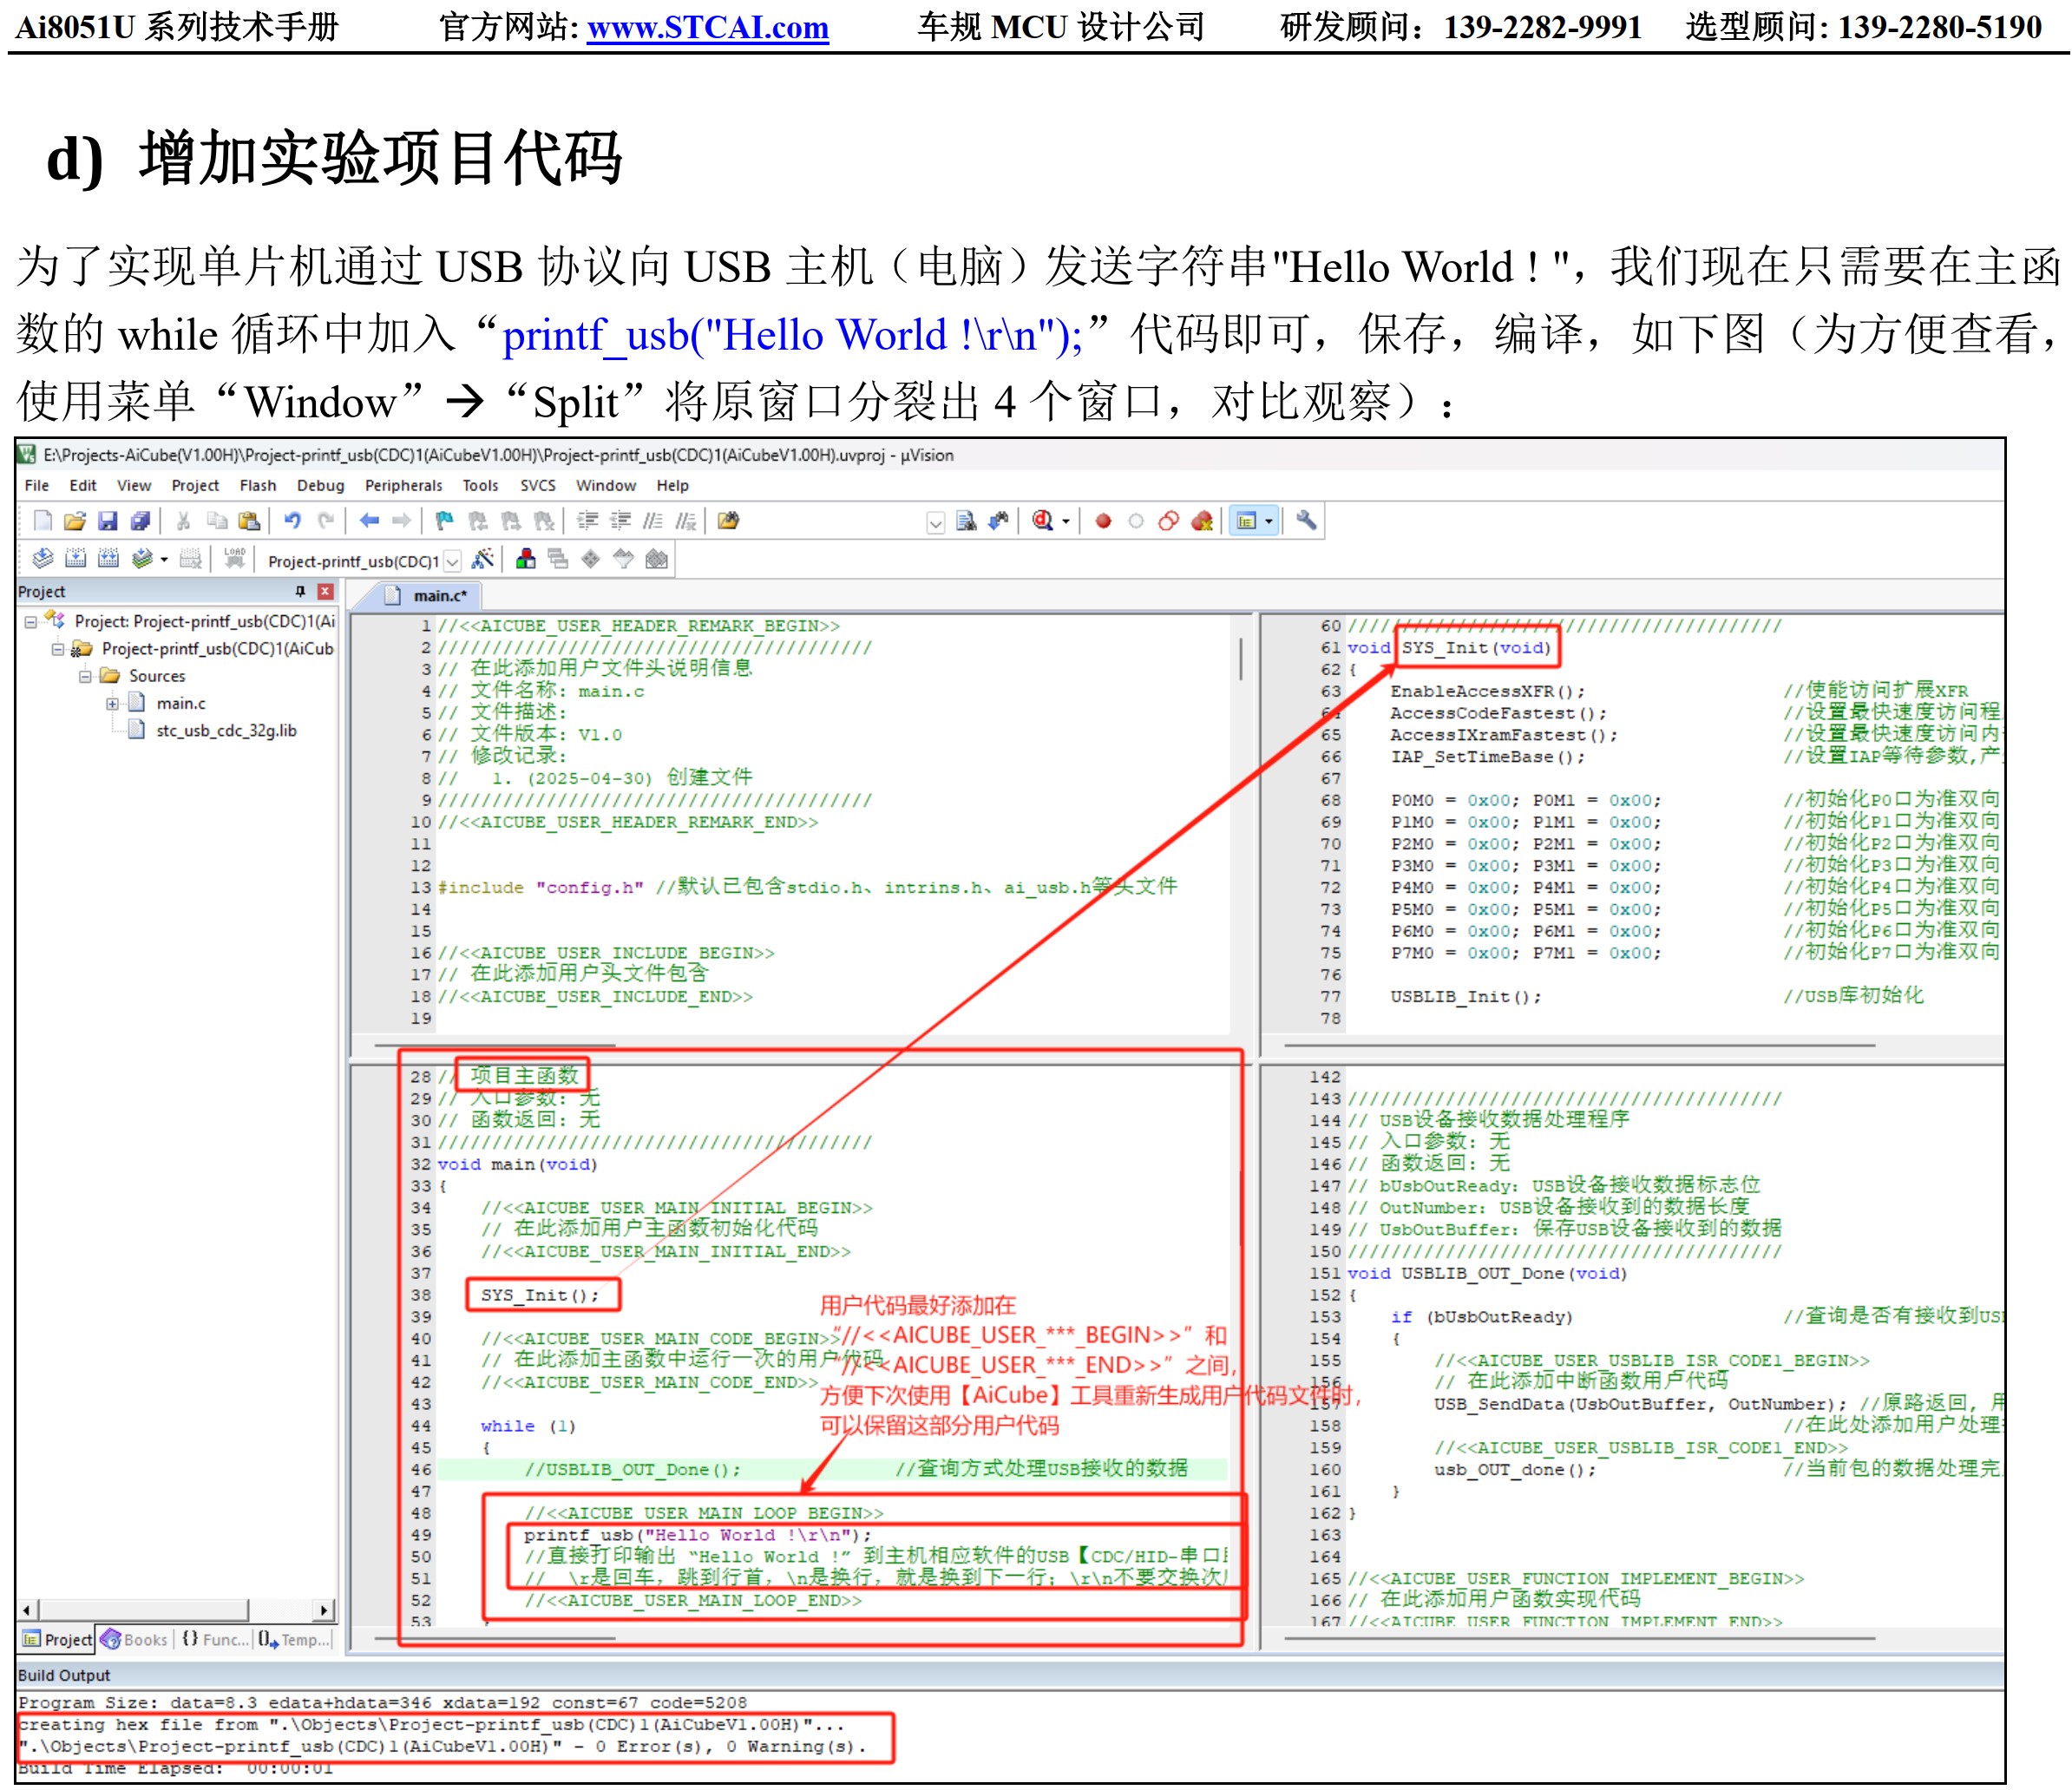The height and width of the screenshot is (1790, 2072).
Task: Click the Open file folder icon
Action: click(x=75, y=521)
